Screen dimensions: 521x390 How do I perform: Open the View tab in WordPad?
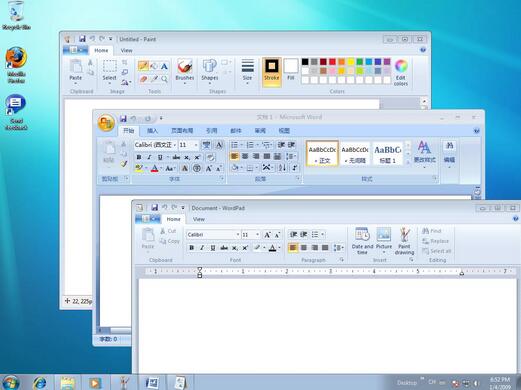pos(199,219)
